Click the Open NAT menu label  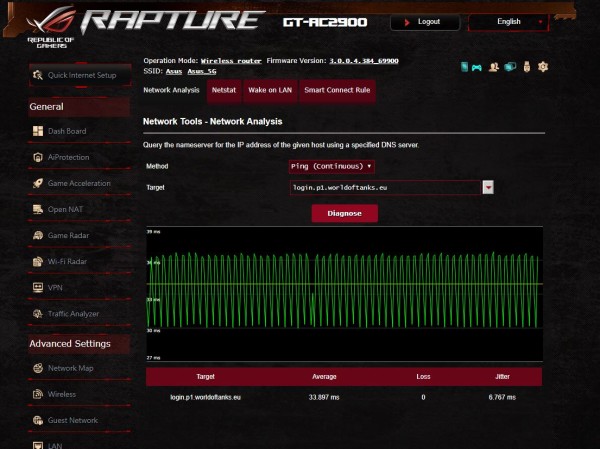click(65, 209)
